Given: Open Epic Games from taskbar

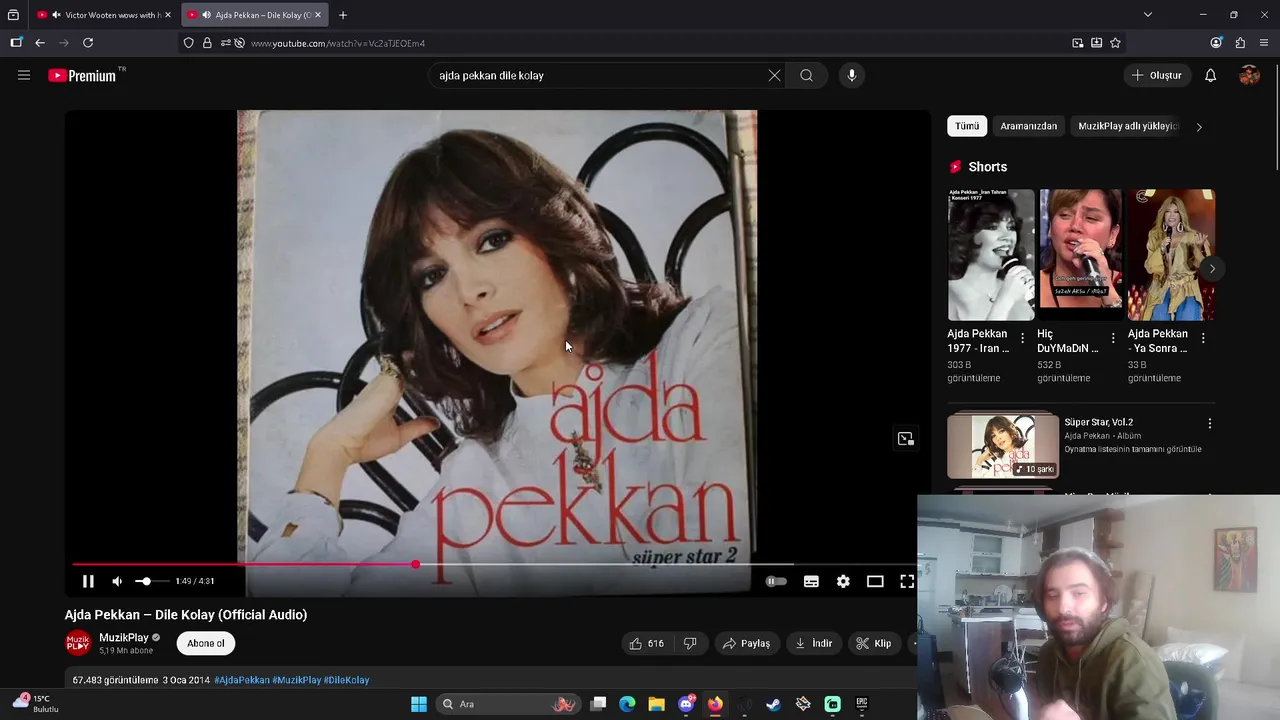Looking at the screenshot, I should coord(861,704).
